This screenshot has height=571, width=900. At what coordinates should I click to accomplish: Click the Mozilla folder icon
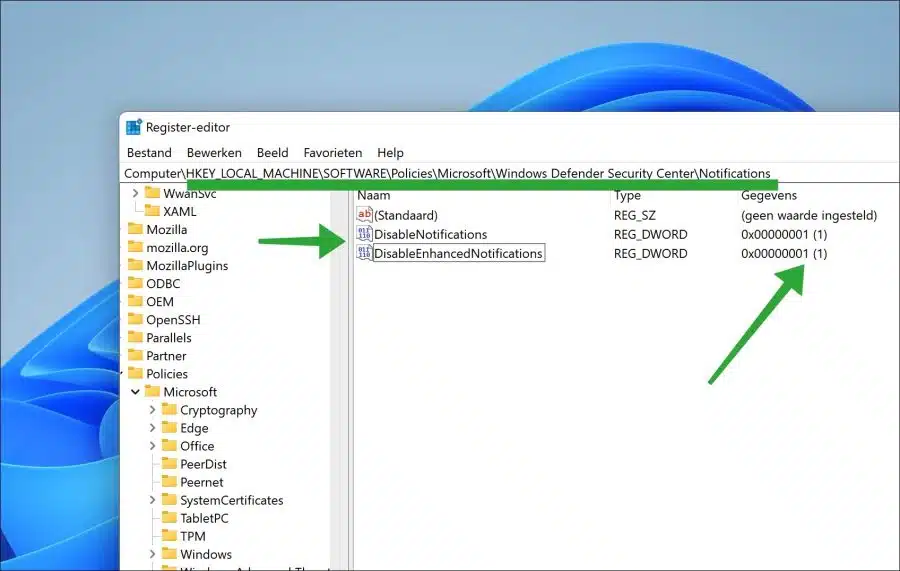135,229
